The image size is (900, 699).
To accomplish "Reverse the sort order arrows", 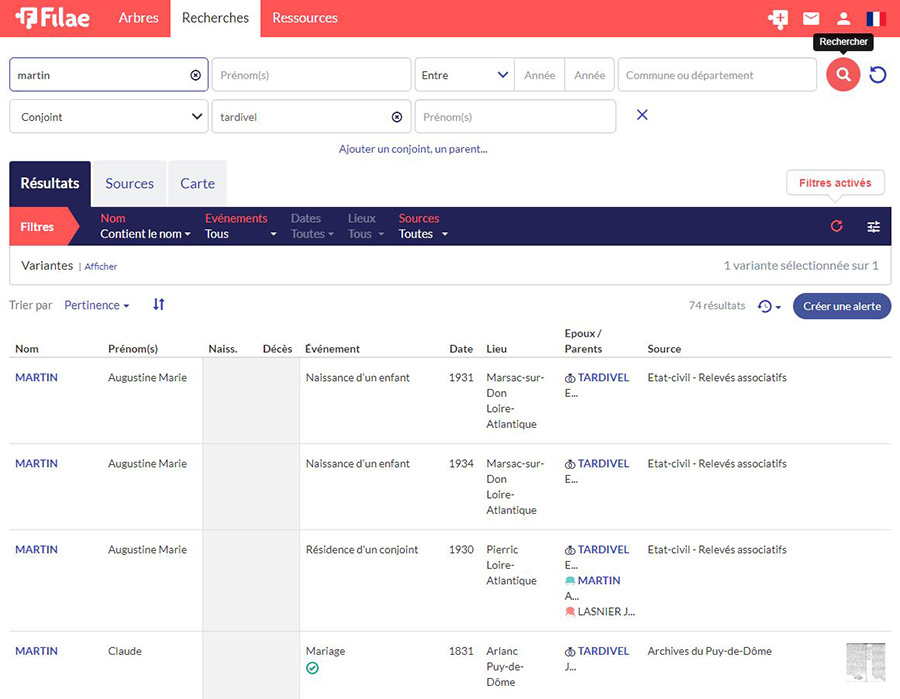I will click(158, 304).
